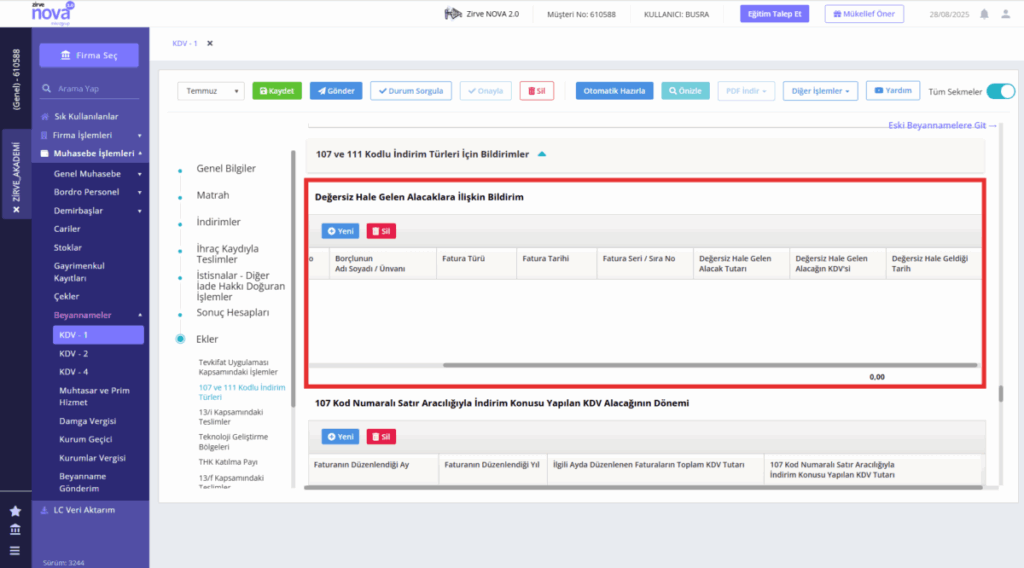The width and height of the screenshot is (1024, 568).
Task: Open Beyanname Gönderim
Action: (x=82, y=482)
